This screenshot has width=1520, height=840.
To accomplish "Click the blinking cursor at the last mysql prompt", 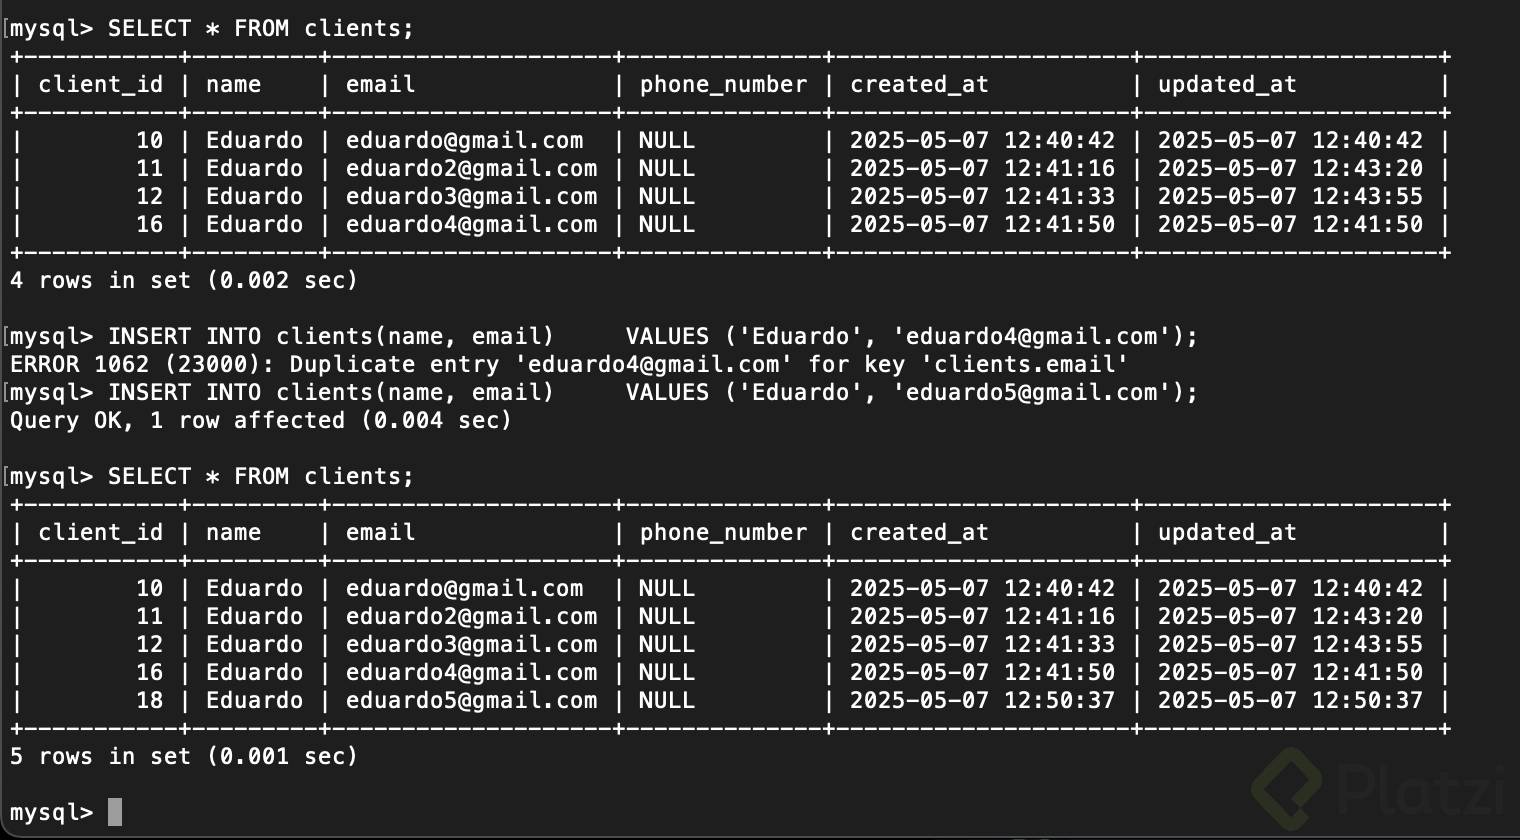I will click(x=115, y=812).
